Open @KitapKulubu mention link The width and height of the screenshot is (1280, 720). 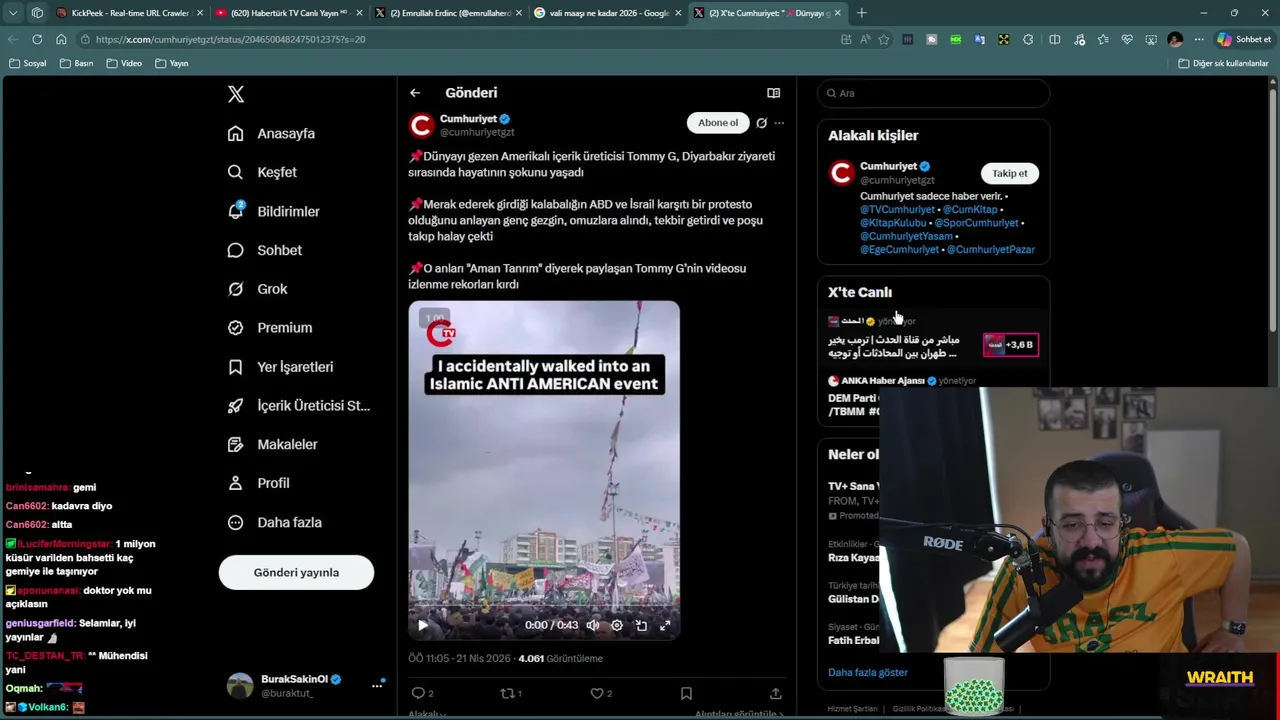tap(893, 223)
